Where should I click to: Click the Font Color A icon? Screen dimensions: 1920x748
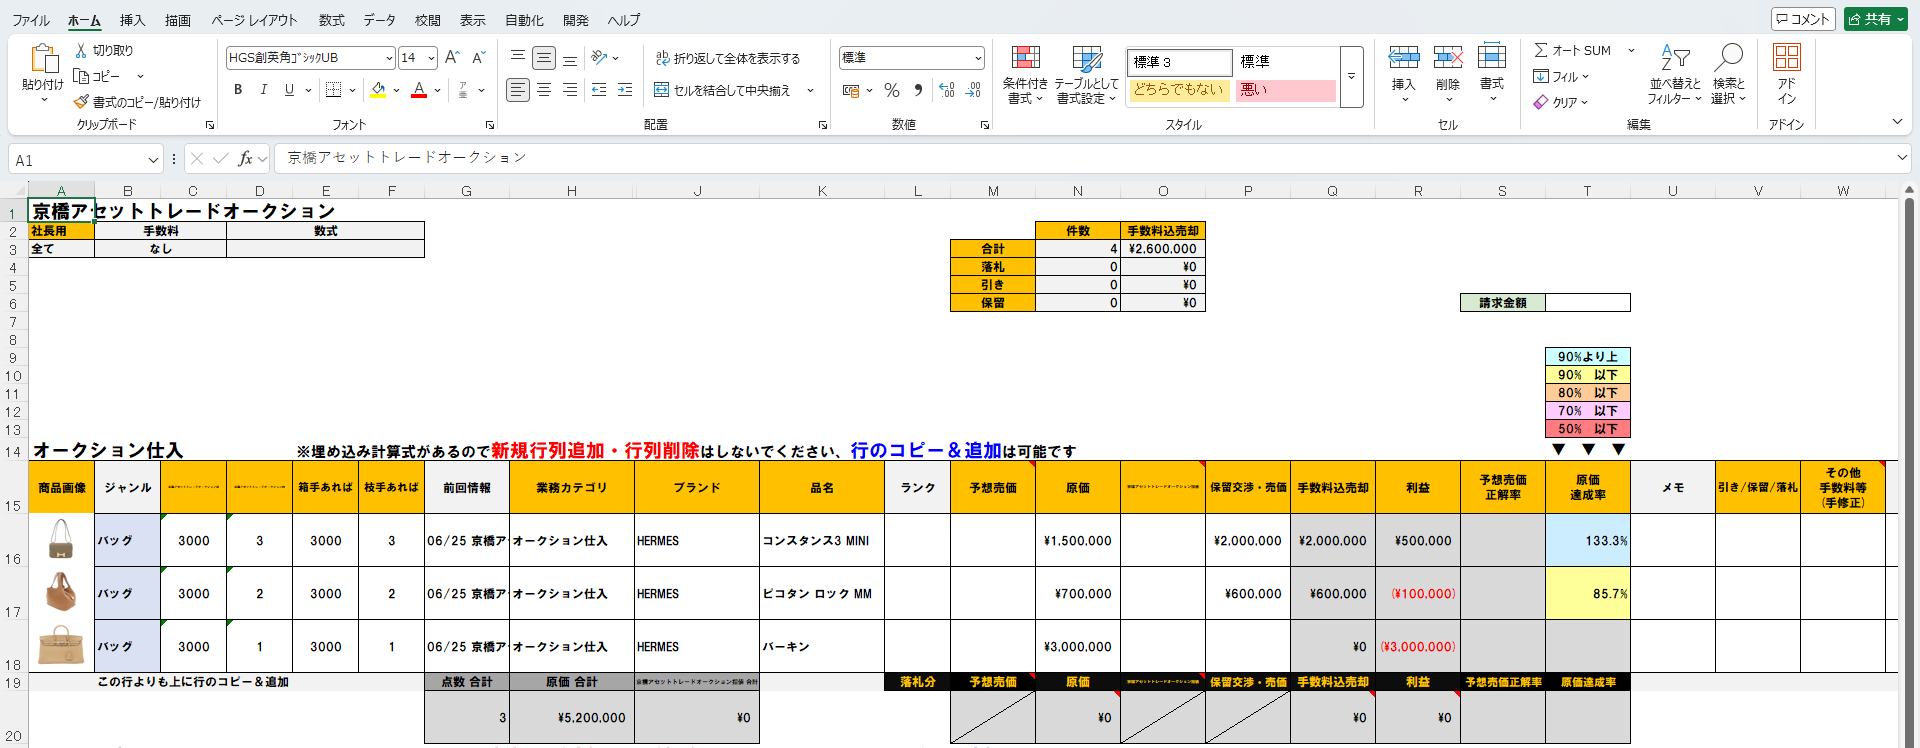419,90
